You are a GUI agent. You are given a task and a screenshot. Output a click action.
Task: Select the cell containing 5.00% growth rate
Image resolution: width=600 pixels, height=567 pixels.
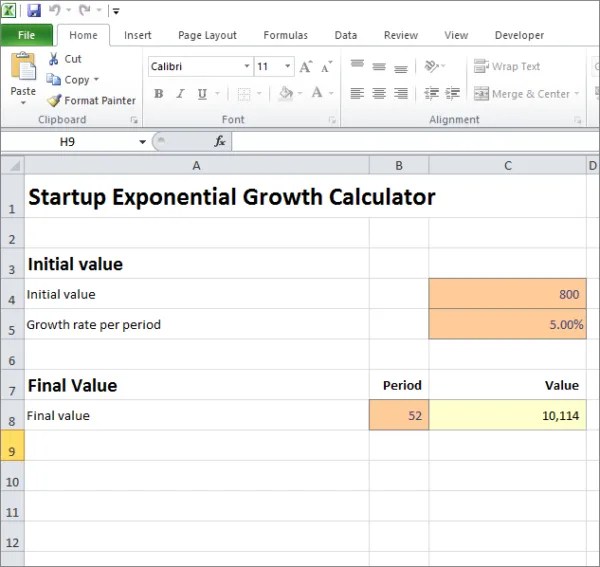click(x=508, y=325)
